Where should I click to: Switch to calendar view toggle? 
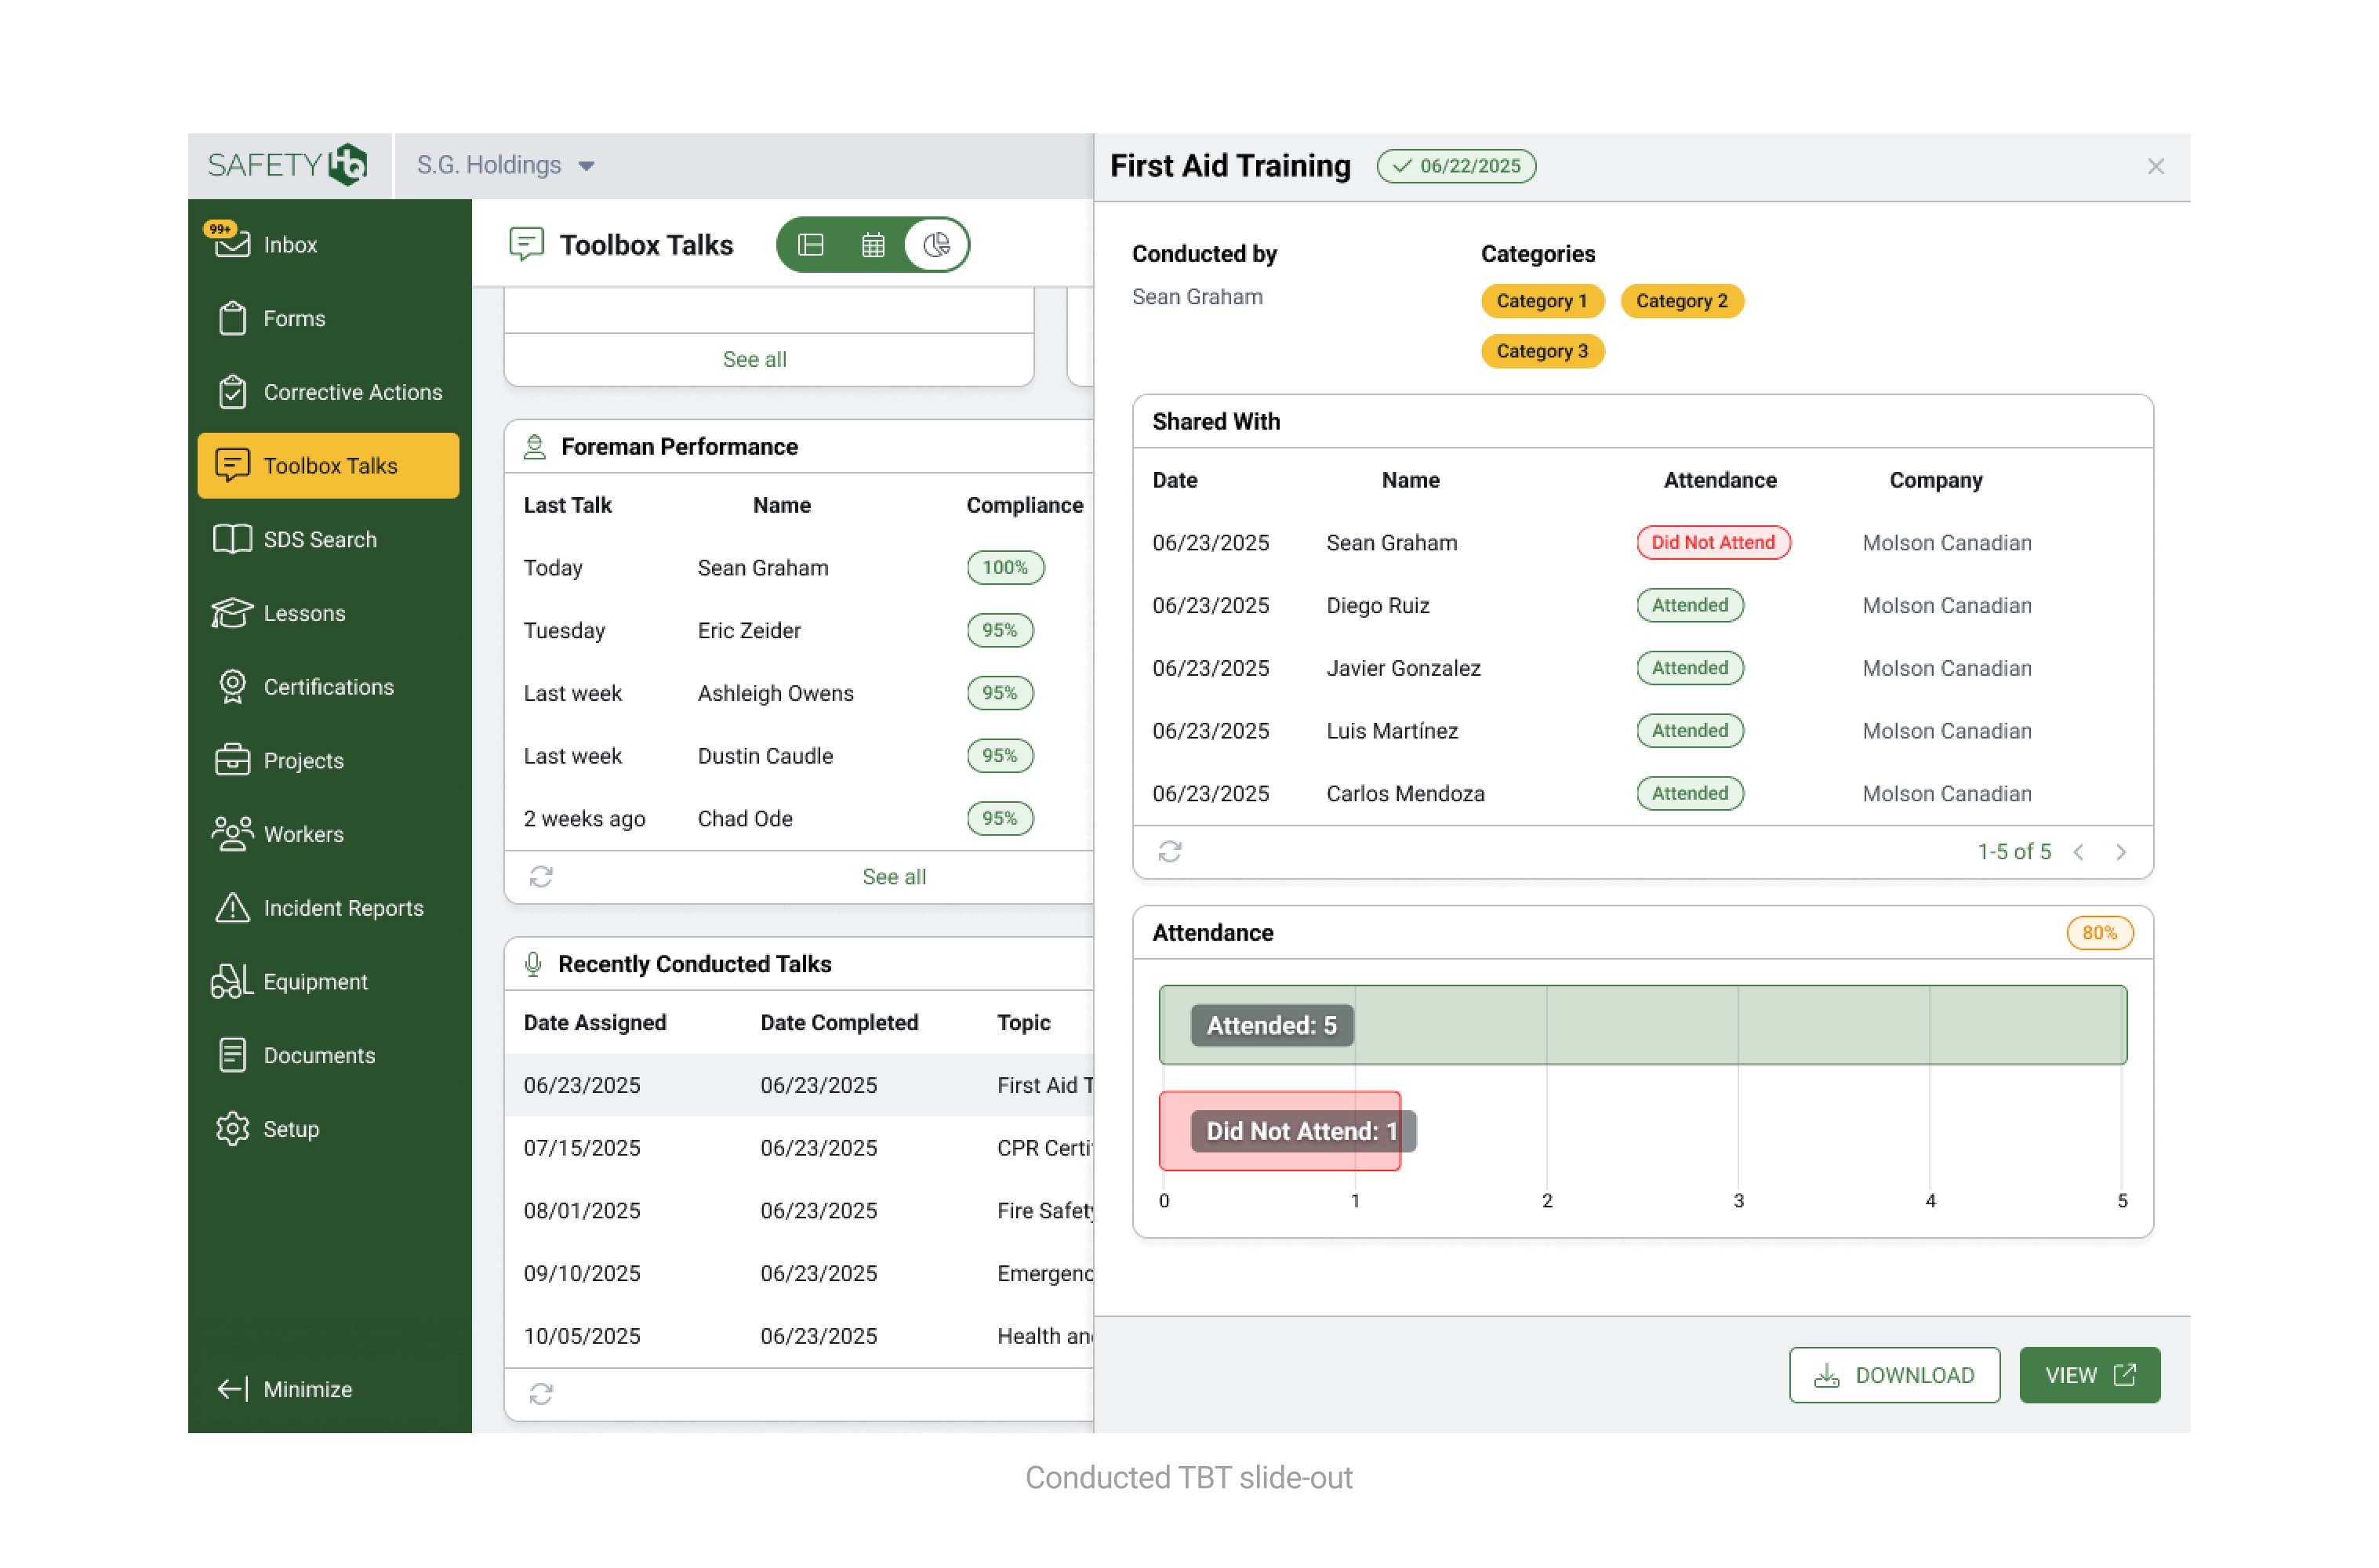[872, 245]
